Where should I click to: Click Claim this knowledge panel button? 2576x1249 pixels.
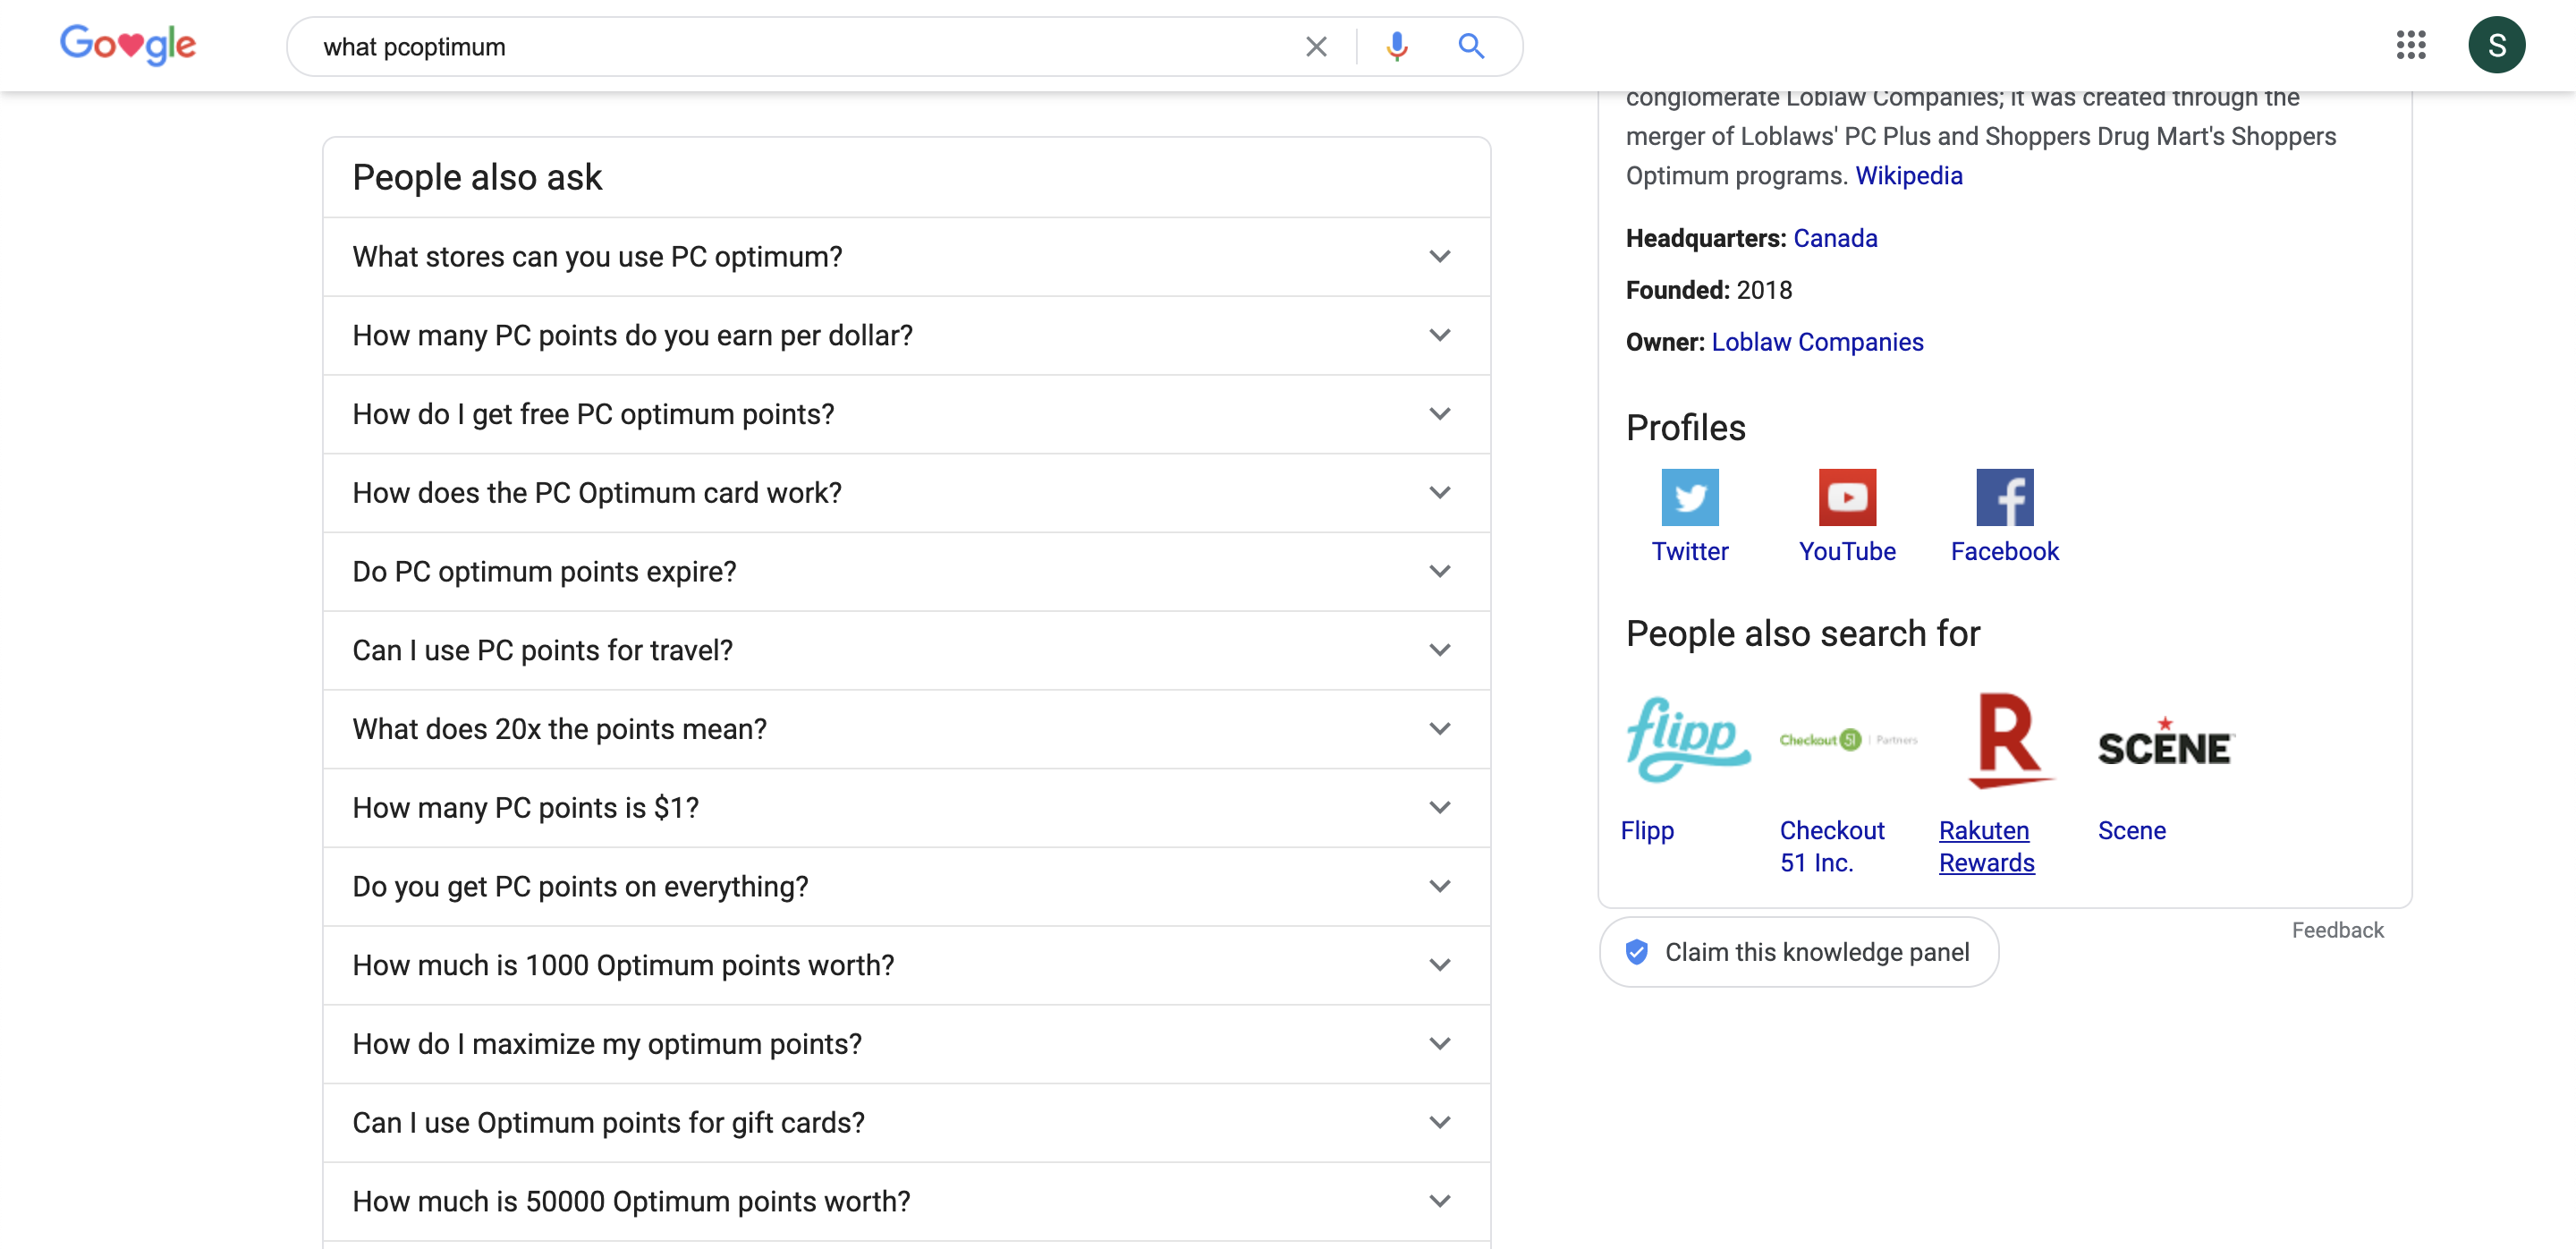tap(1798, 952)
